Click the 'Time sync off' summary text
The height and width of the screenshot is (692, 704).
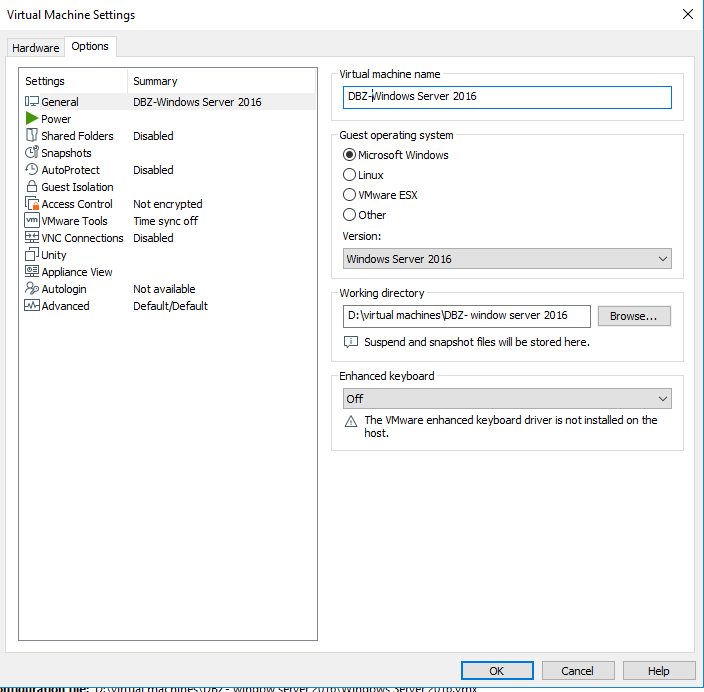pyautogui.click(x=166, y=221)
